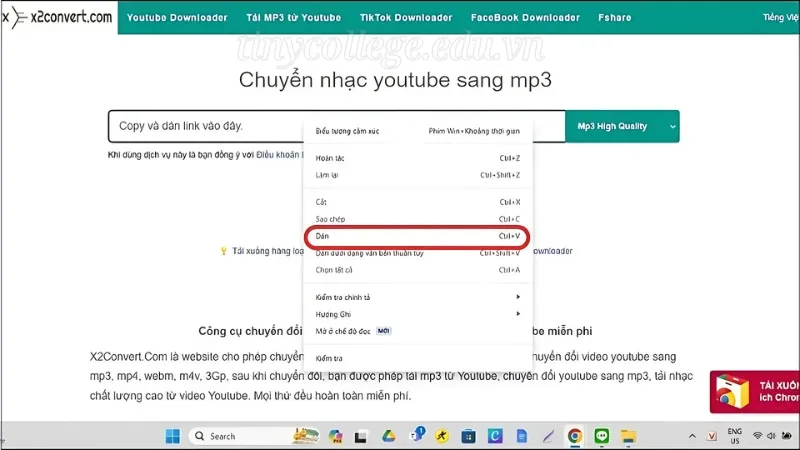Viewport: 800px width, 450px height.
Task: Open ENG US language switcher
Action: coord(735,436)
